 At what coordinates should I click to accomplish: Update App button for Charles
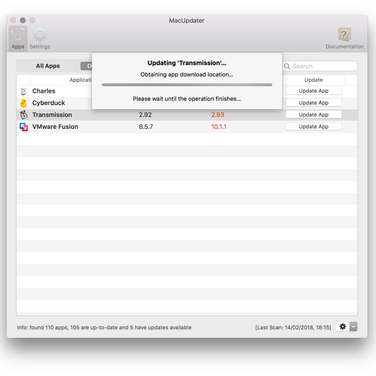pyautogui.click(x=313, y=91)
